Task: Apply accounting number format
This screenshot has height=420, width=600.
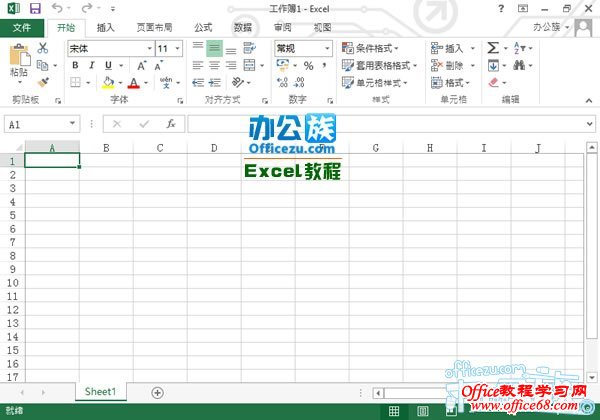Action: coord(283,65)
